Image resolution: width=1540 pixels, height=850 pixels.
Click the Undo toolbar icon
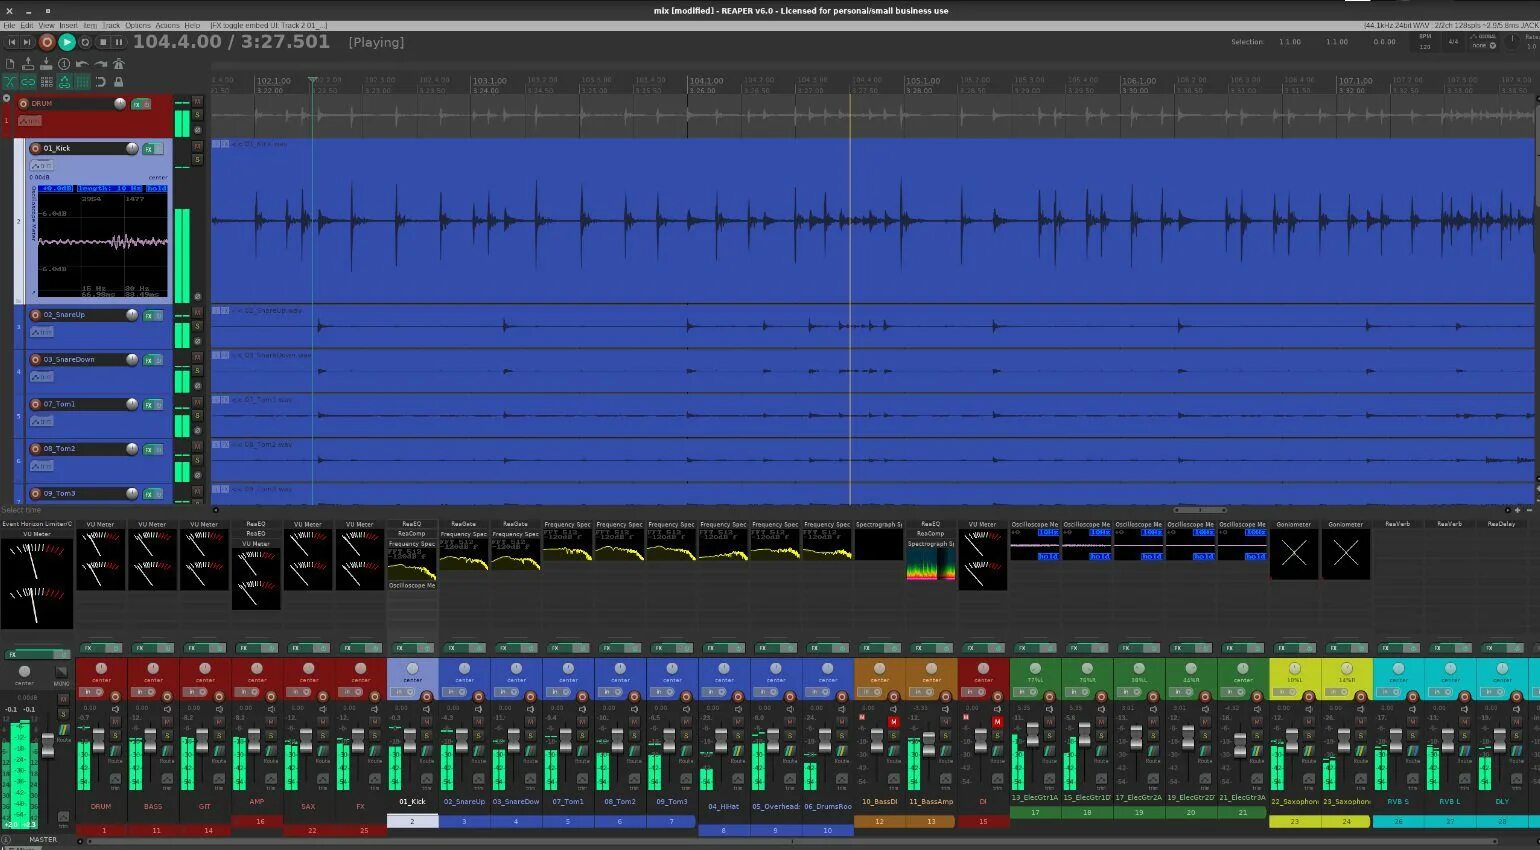pos(82,64)
